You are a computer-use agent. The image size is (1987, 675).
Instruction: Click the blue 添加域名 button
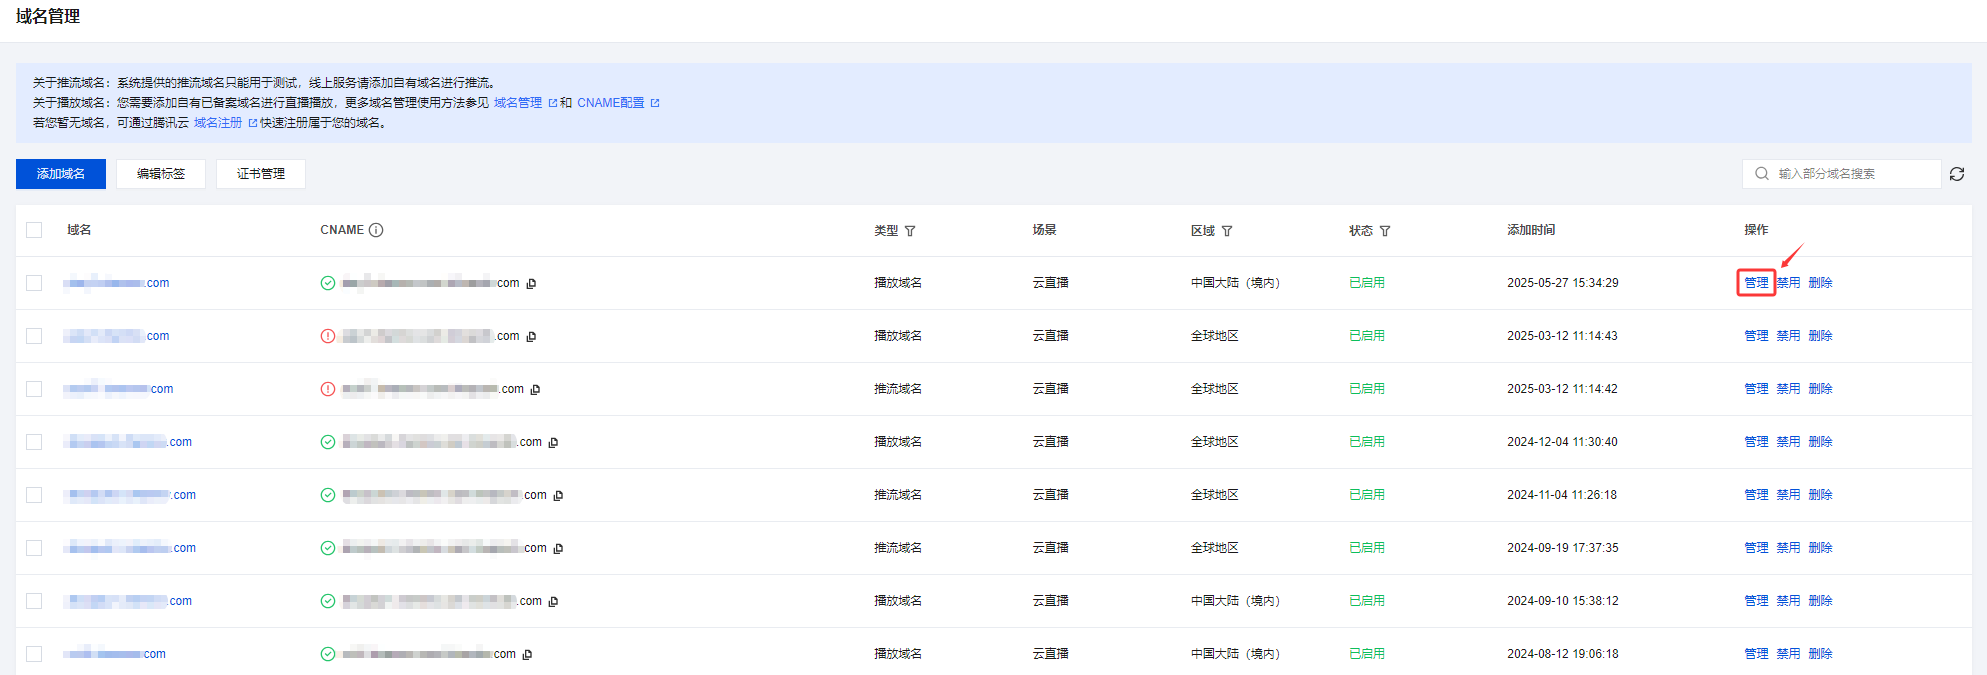61,174
